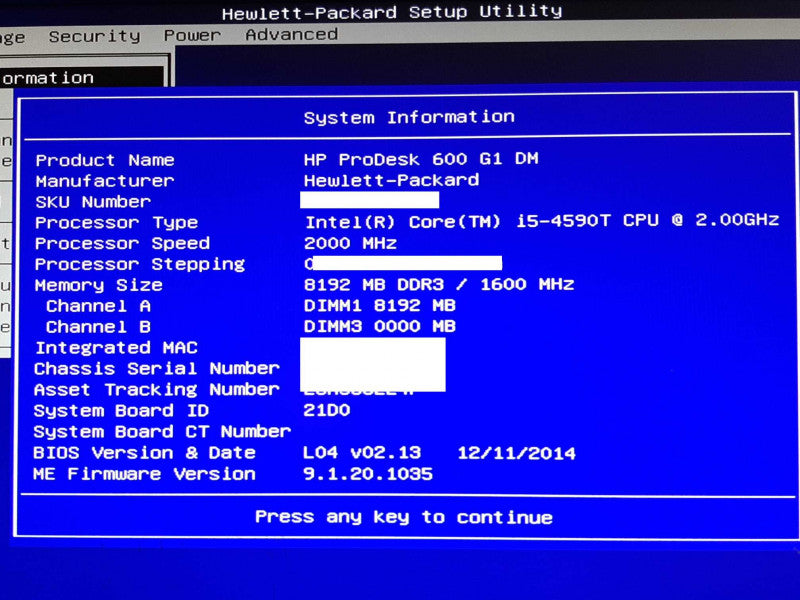The width and height of the screenshot is (800, 600).
Task: Click the 'DIMM1 8192 MB' value
Action: point(380,306)
